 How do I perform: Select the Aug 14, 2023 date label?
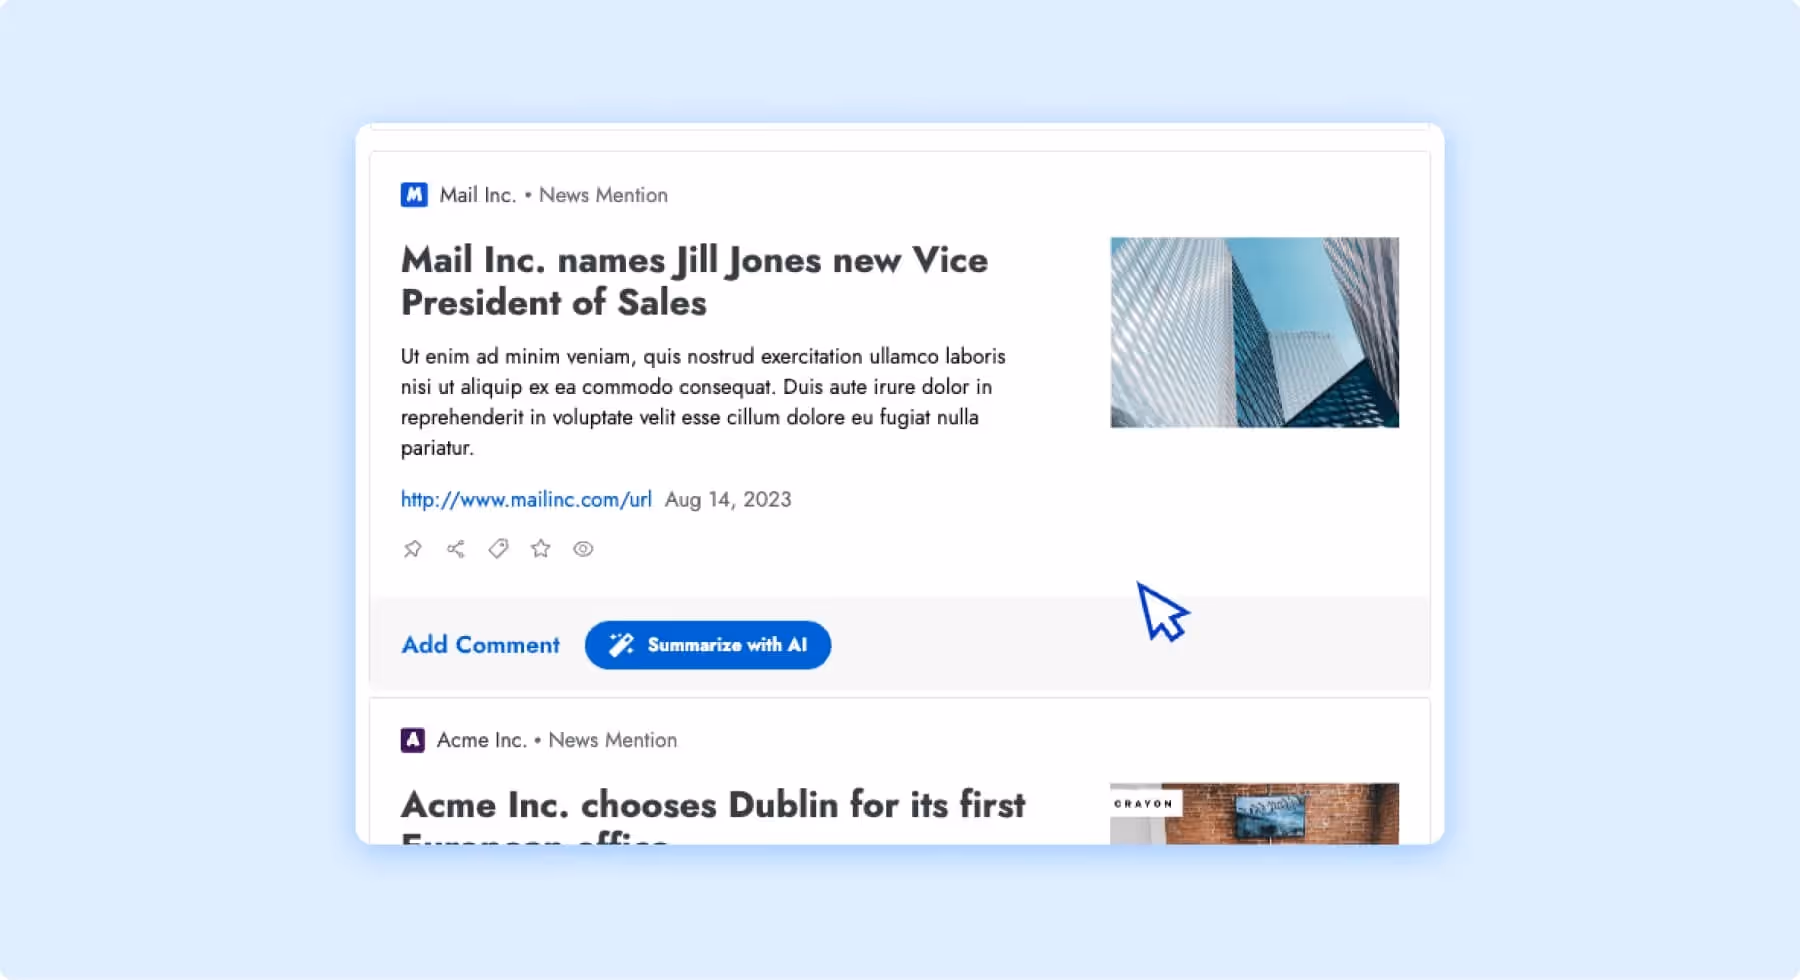pos(728,499)
